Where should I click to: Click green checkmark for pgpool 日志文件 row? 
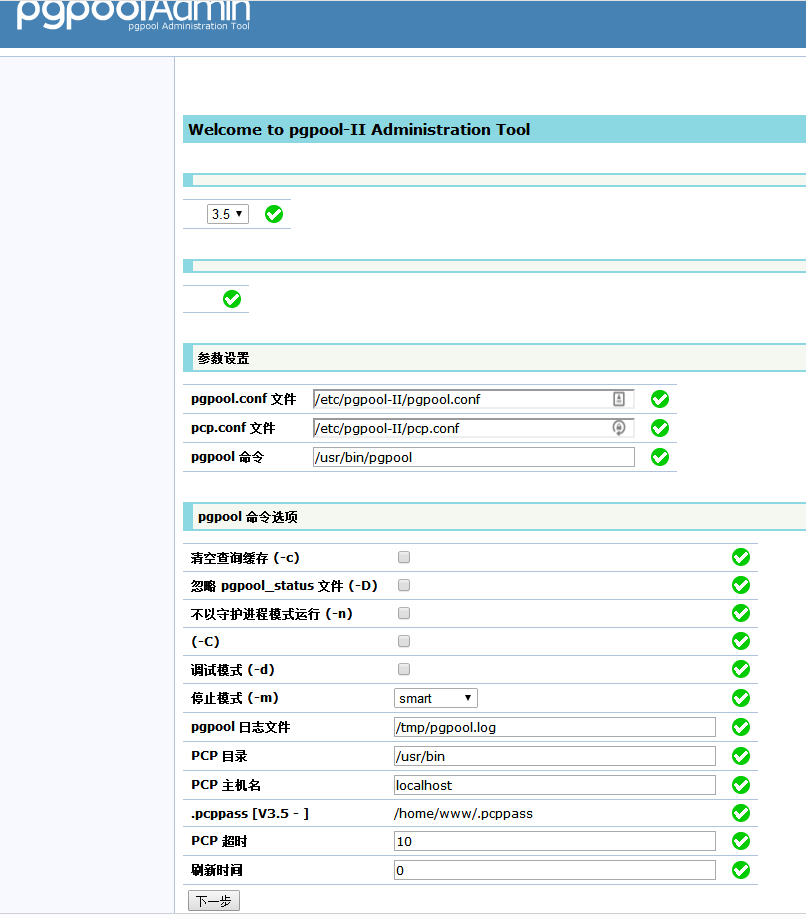pos(741,727)
